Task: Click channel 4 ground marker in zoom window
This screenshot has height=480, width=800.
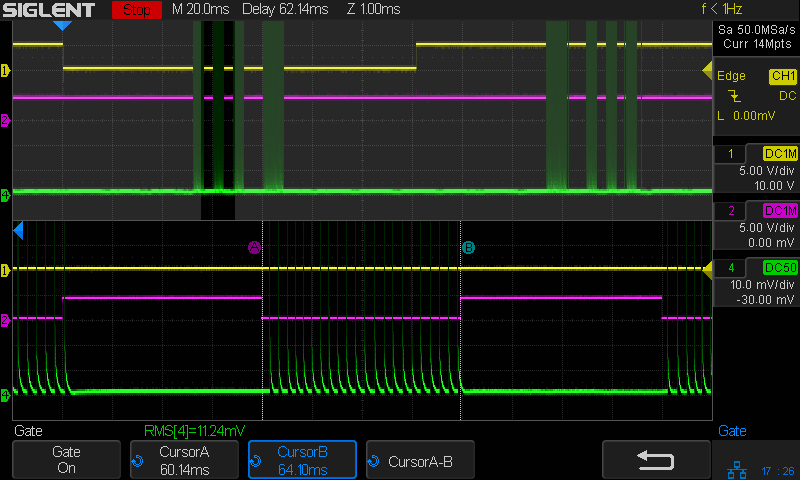Action: pos(5,396)
